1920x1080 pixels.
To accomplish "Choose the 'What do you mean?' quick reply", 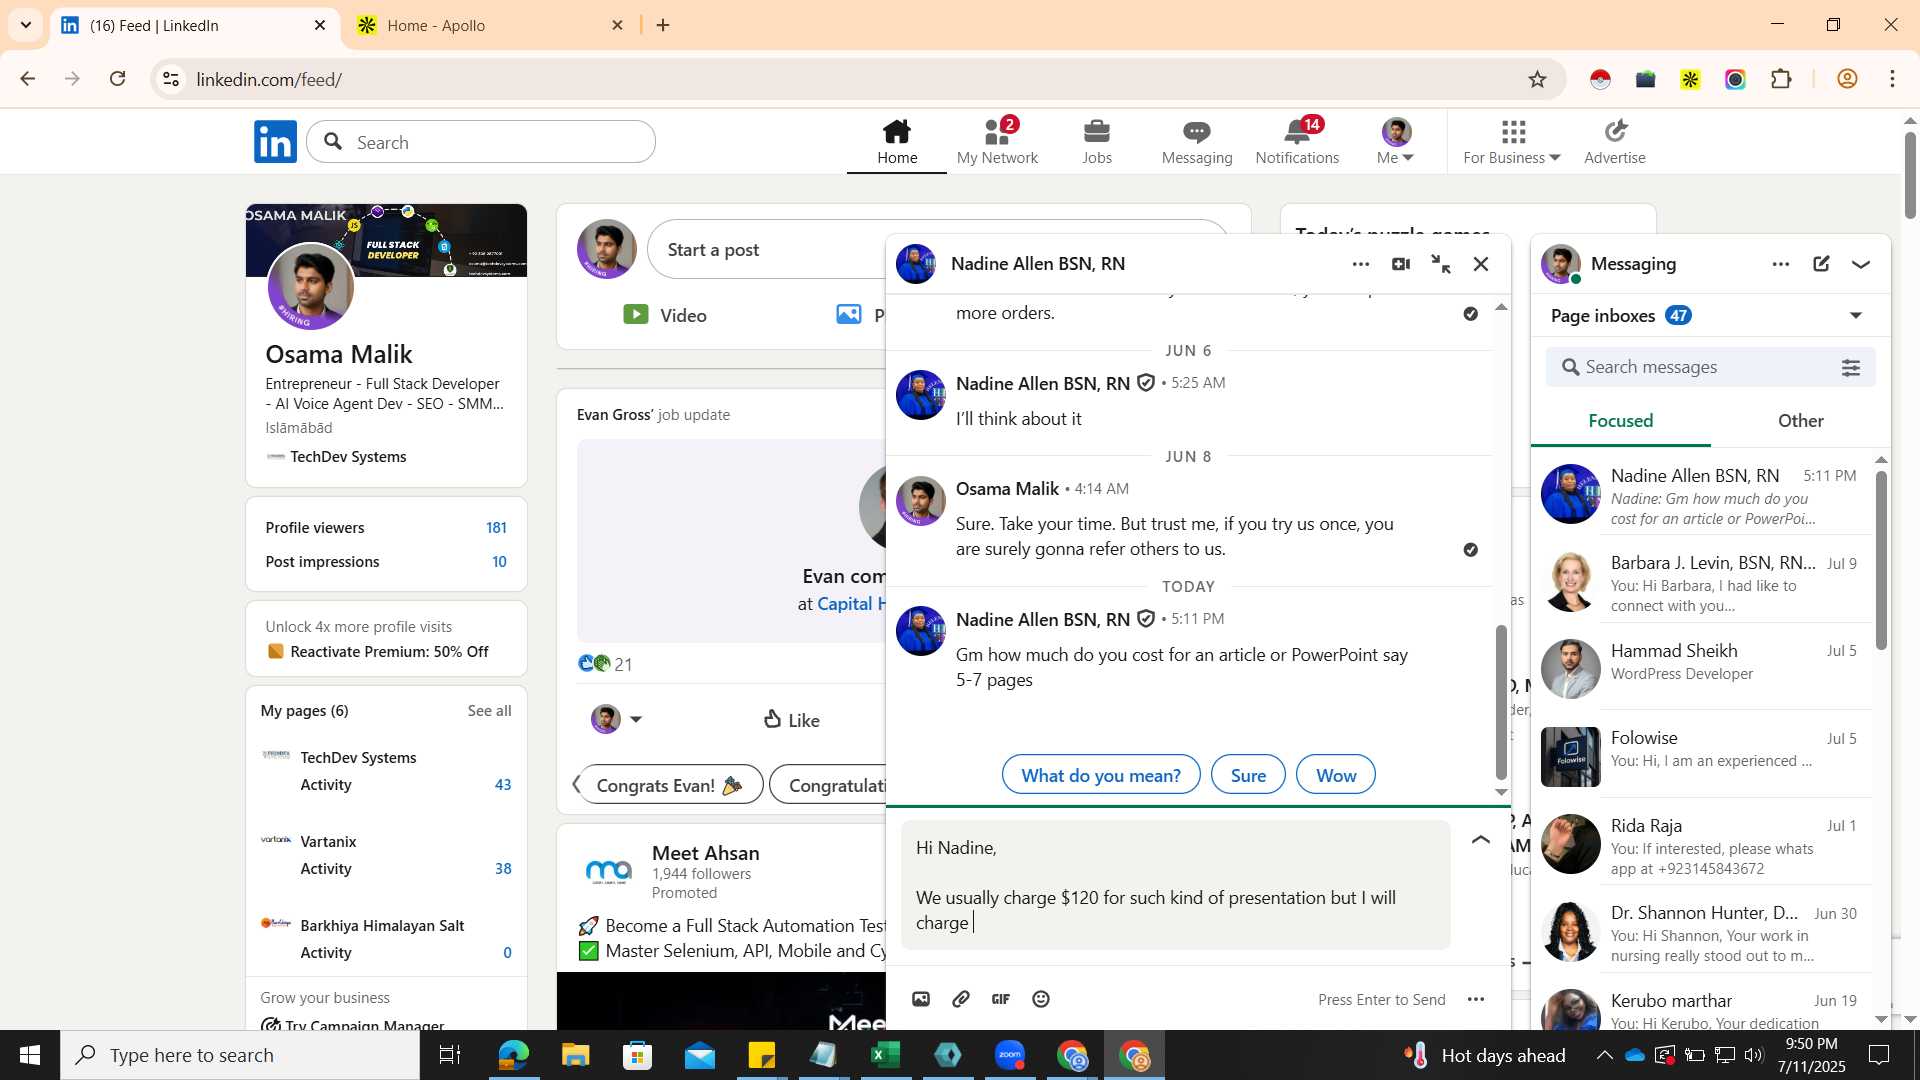I will [x=1101, y=775].
